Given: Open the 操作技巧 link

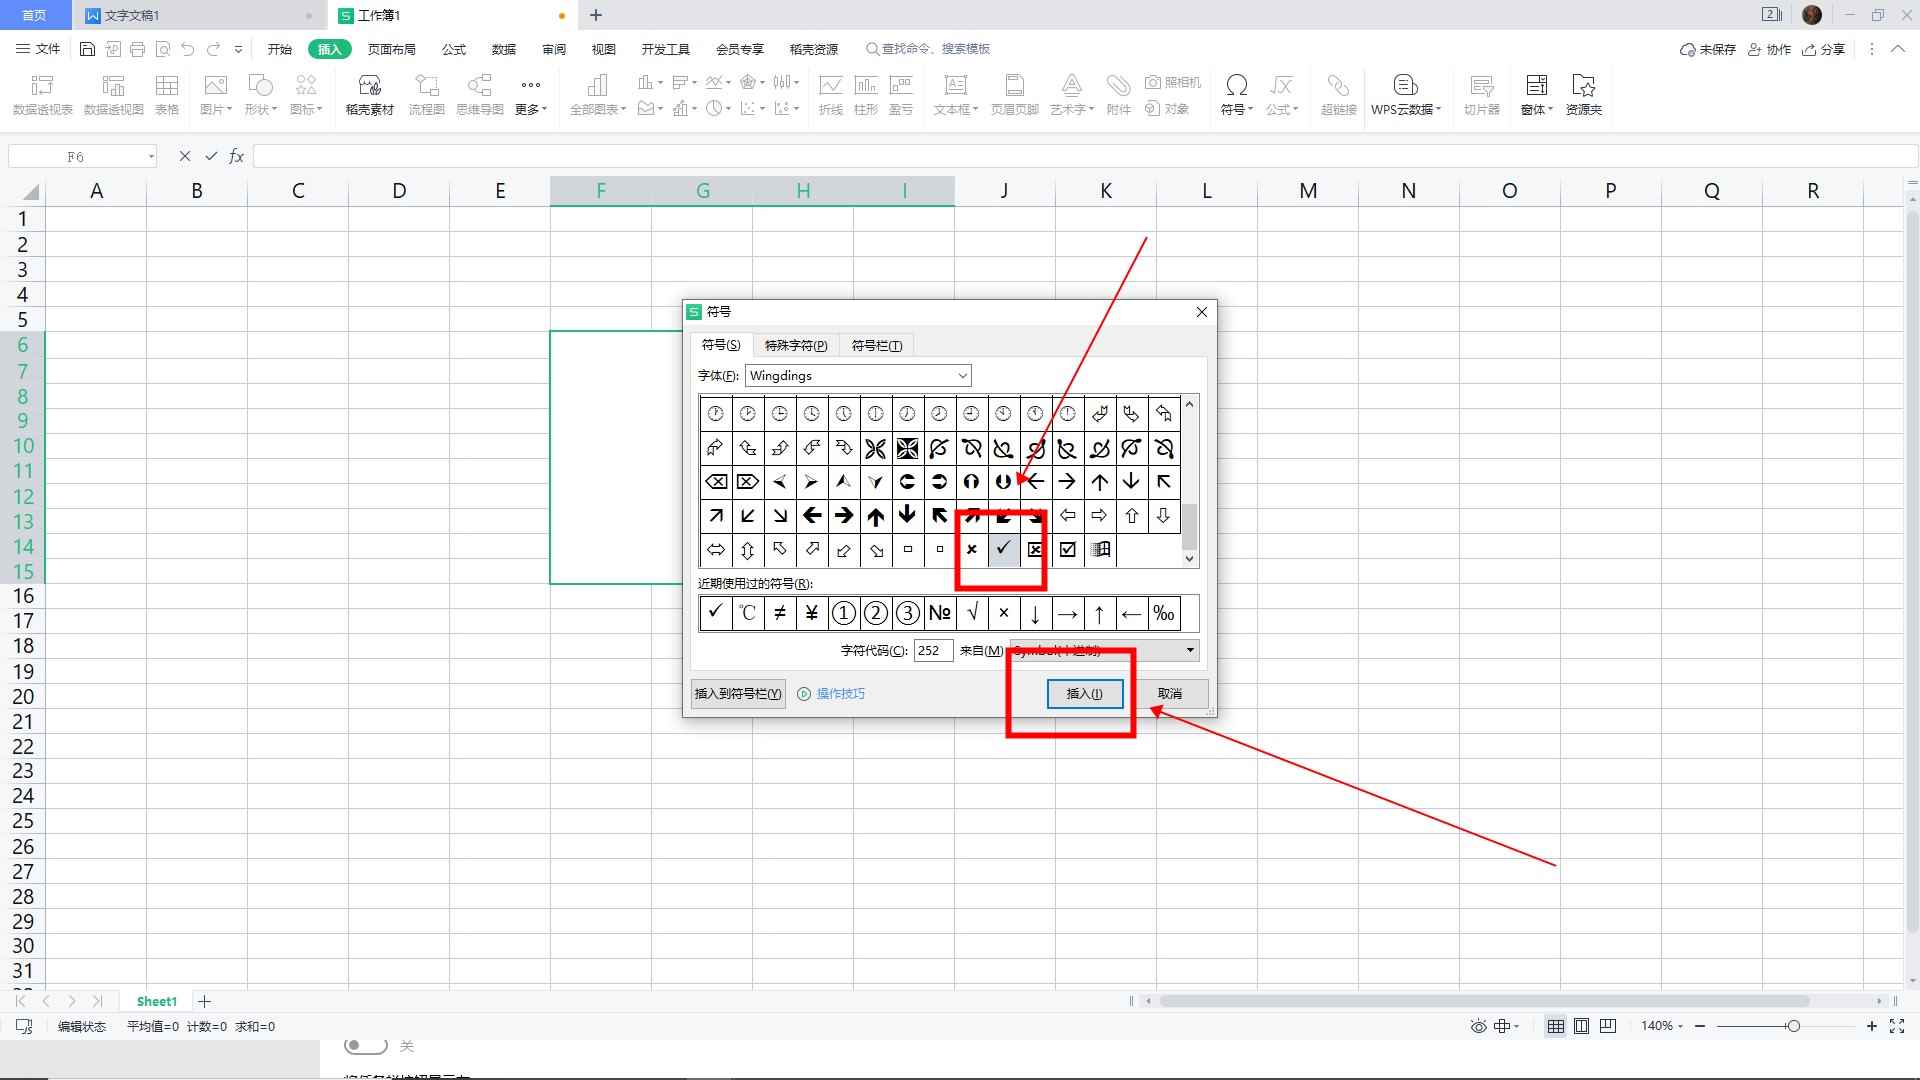Looking at the screenshot, I should click(x=840, y=693).
